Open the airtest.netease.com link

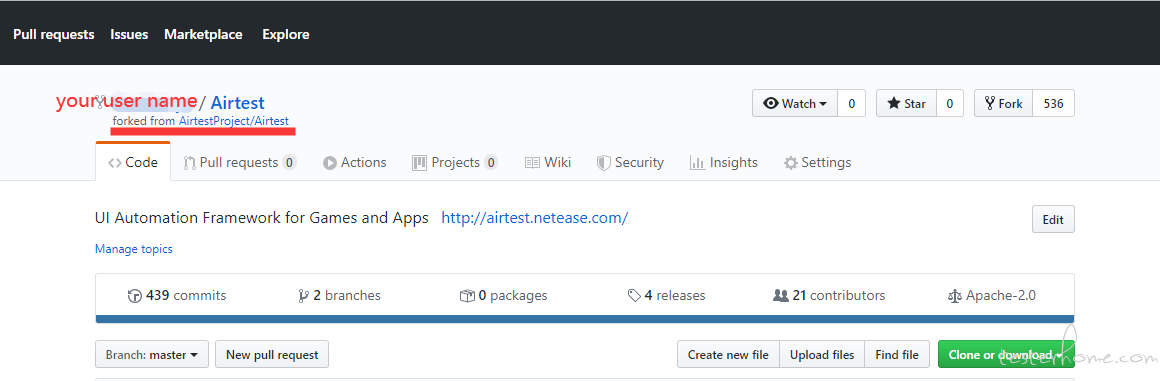click(535, 218)
